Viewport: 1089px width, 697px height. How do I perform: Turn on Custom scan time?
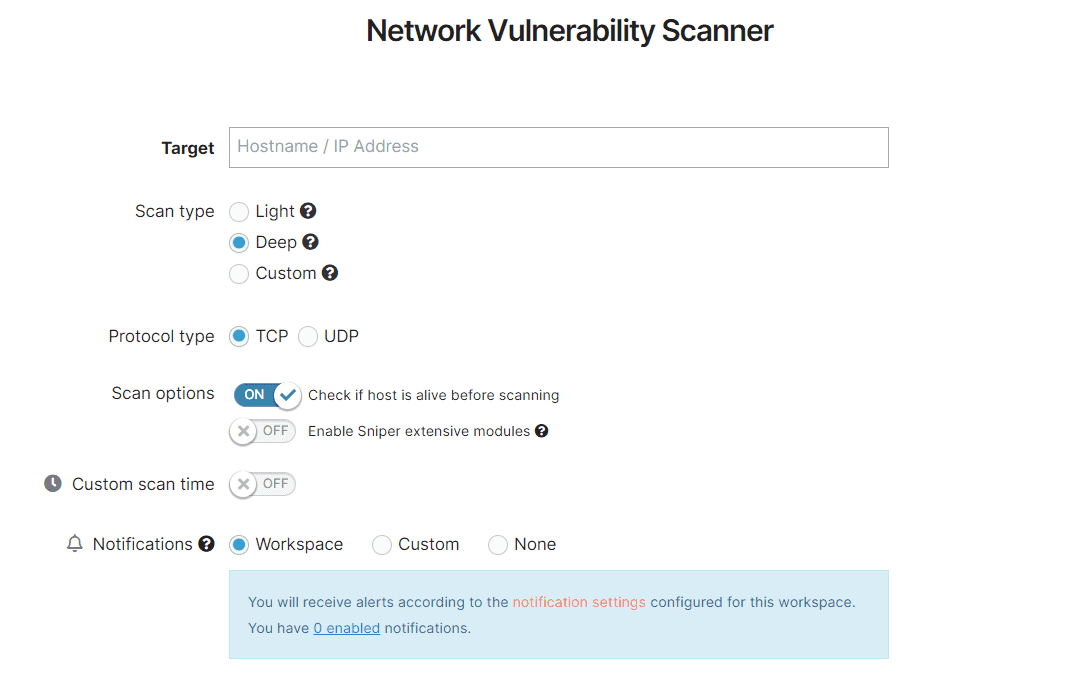click(x=262, y=483)
